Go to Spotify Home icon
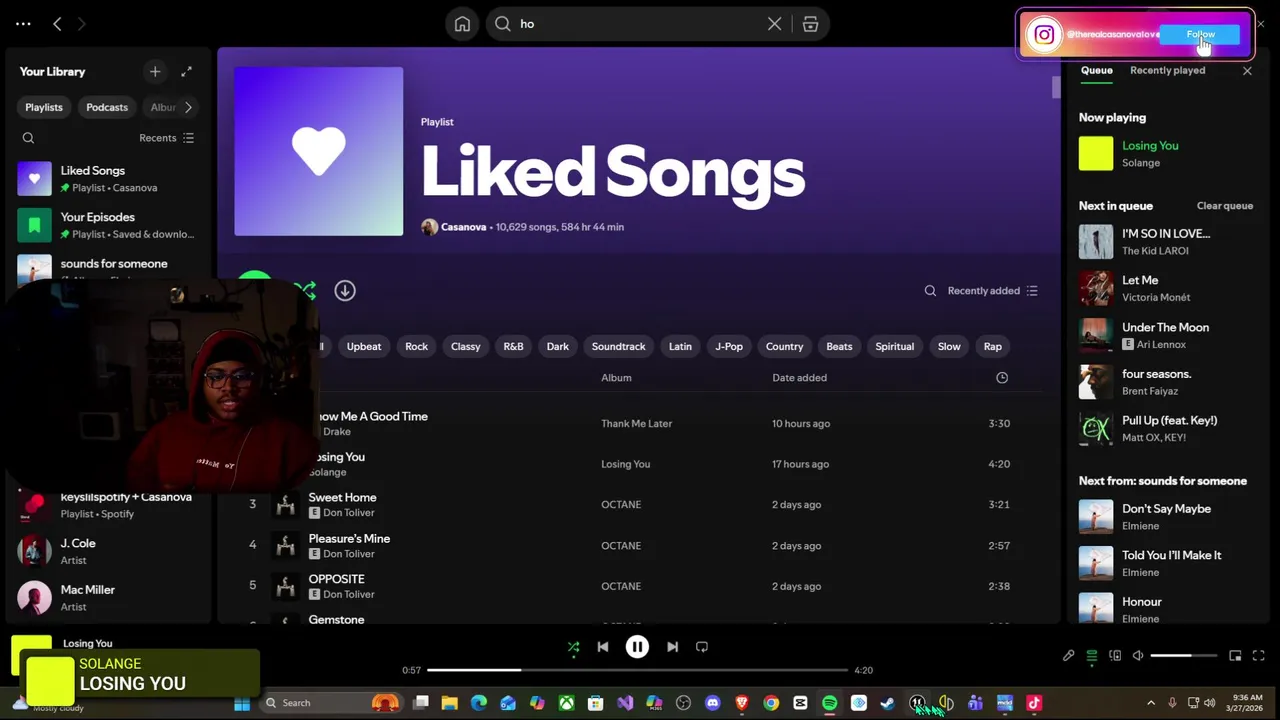 [x=462, y=24]
